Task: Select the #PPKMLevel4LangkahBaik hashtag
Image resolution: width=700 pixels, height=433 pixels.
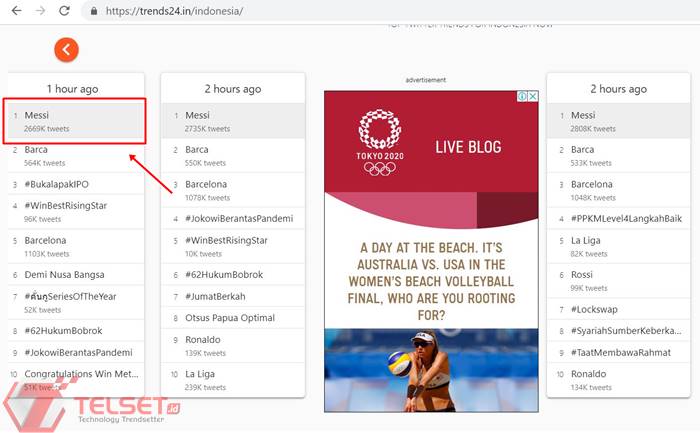Action: click(626, 218)
